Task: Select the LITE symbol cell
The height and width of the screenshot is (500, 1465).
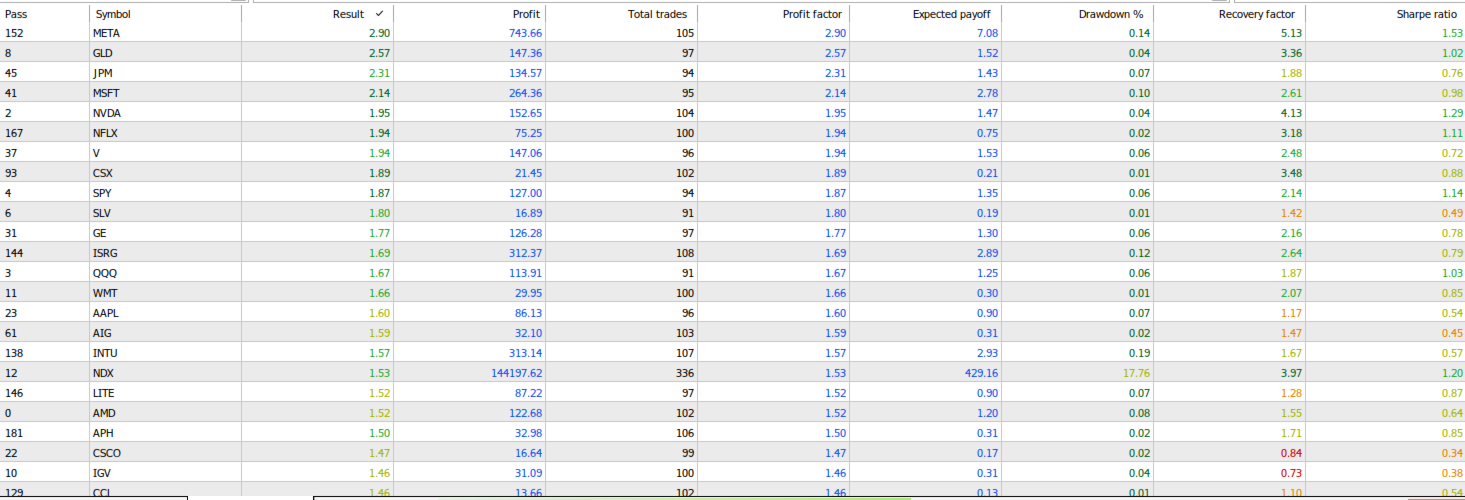Action: [x=165, y=393]
